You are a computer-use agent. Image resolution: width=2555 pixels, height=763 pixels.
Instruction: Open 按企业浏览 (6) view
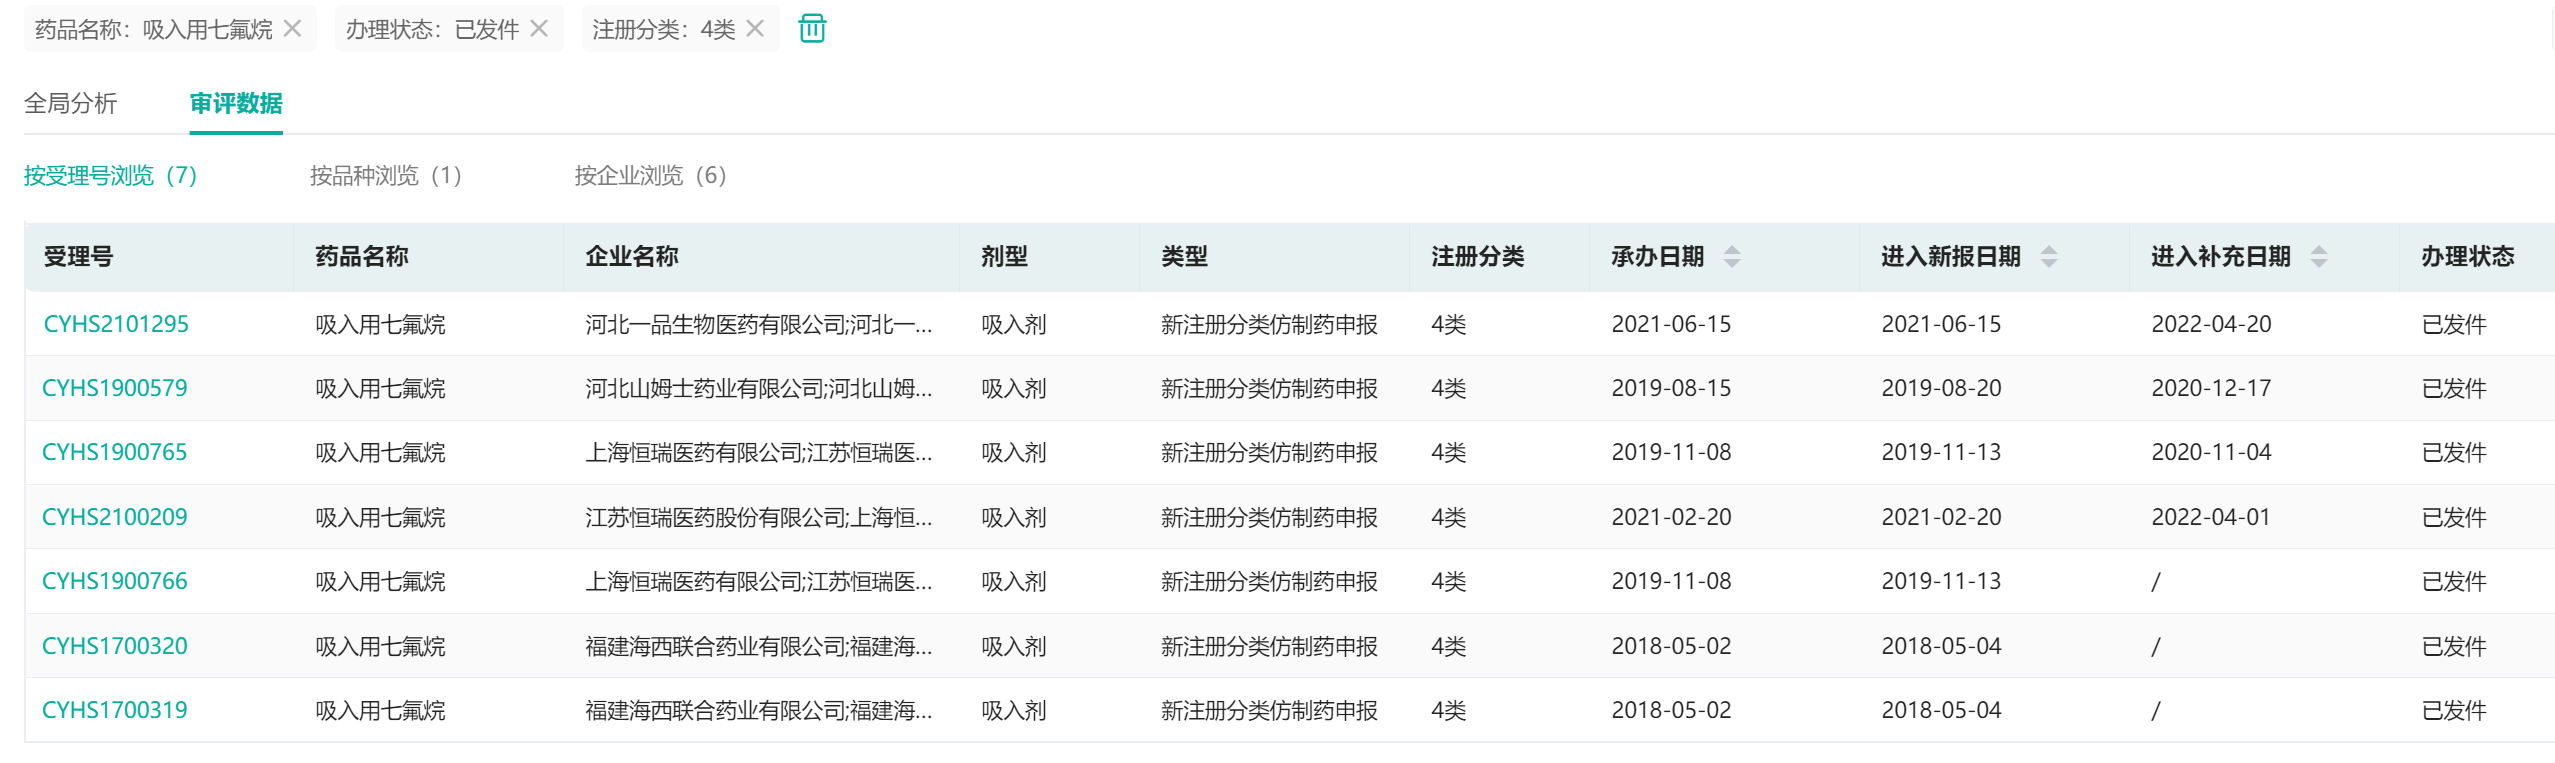point(650,176)
